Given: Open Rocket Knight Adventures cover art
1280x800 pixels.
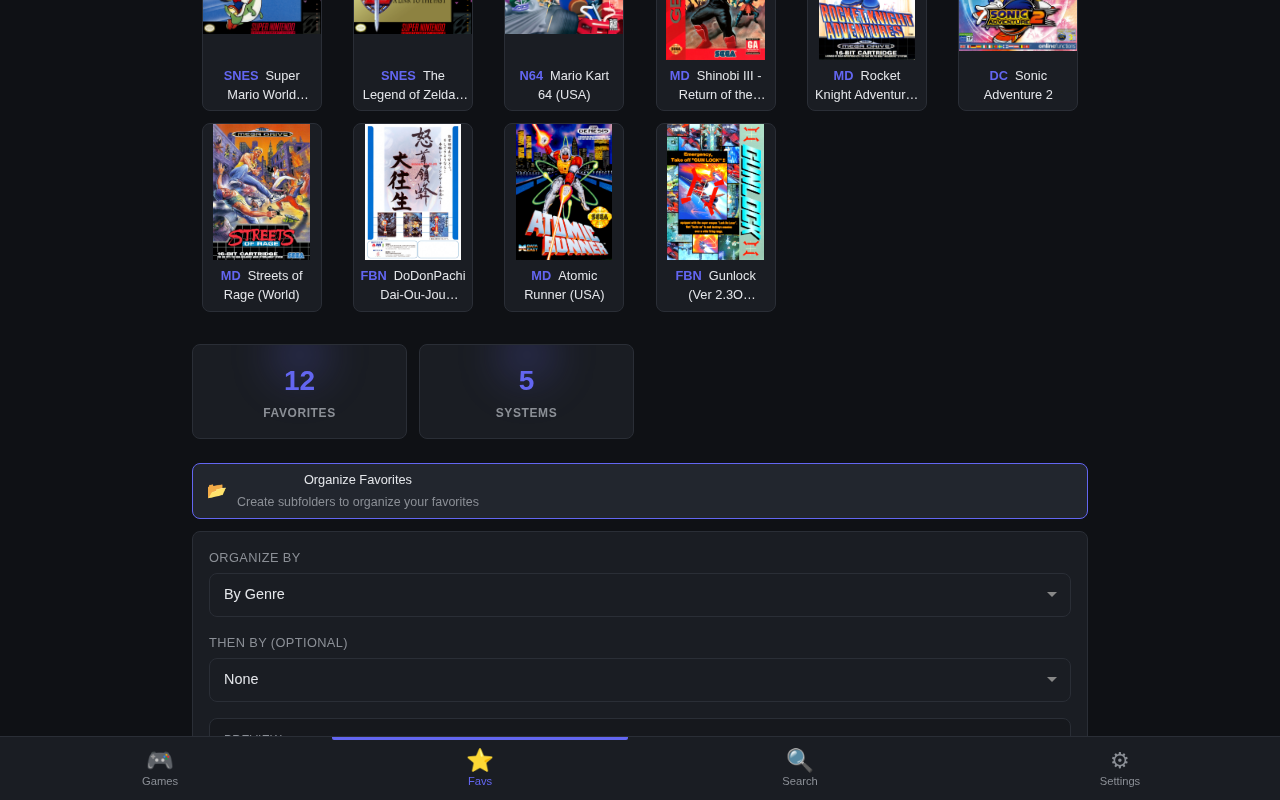Looking at the screenshot, I should [867, 29].
